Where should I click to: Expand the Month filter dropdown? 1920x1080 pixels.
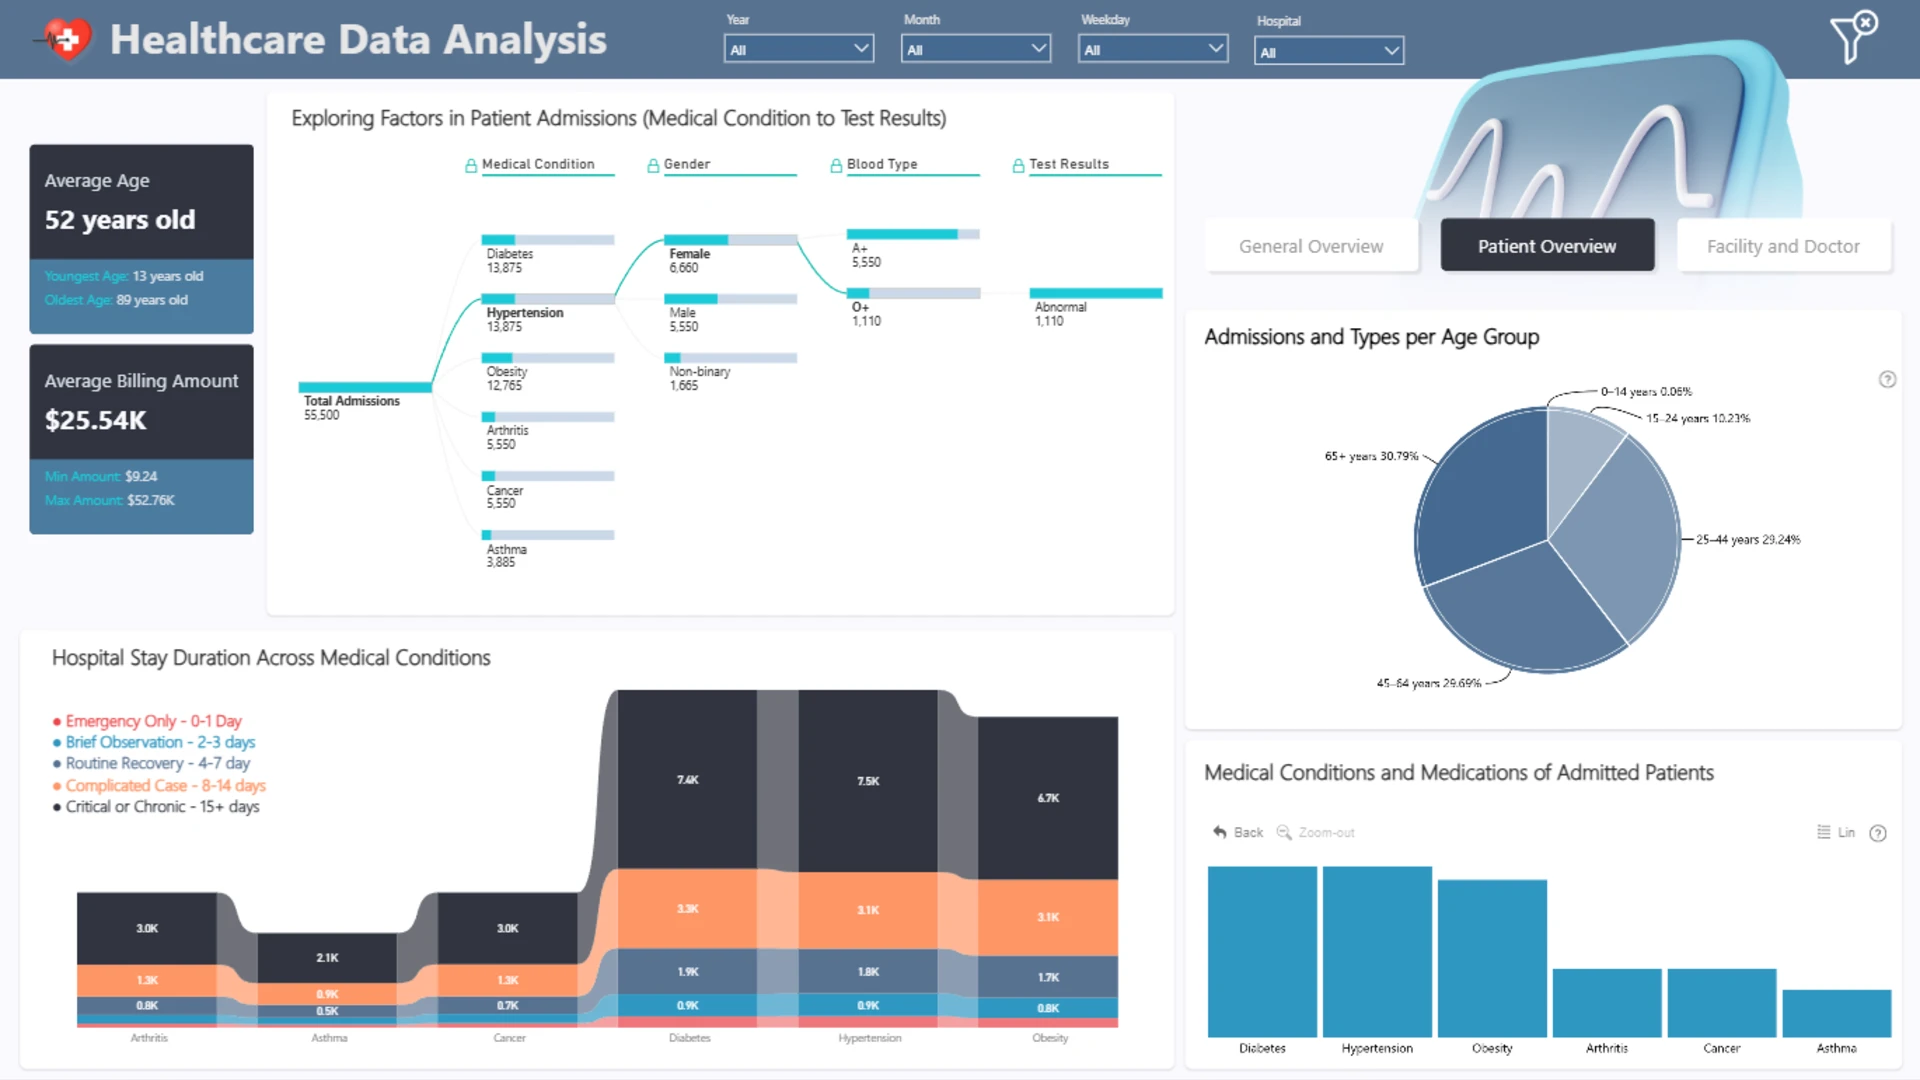[x=976, y=49]
